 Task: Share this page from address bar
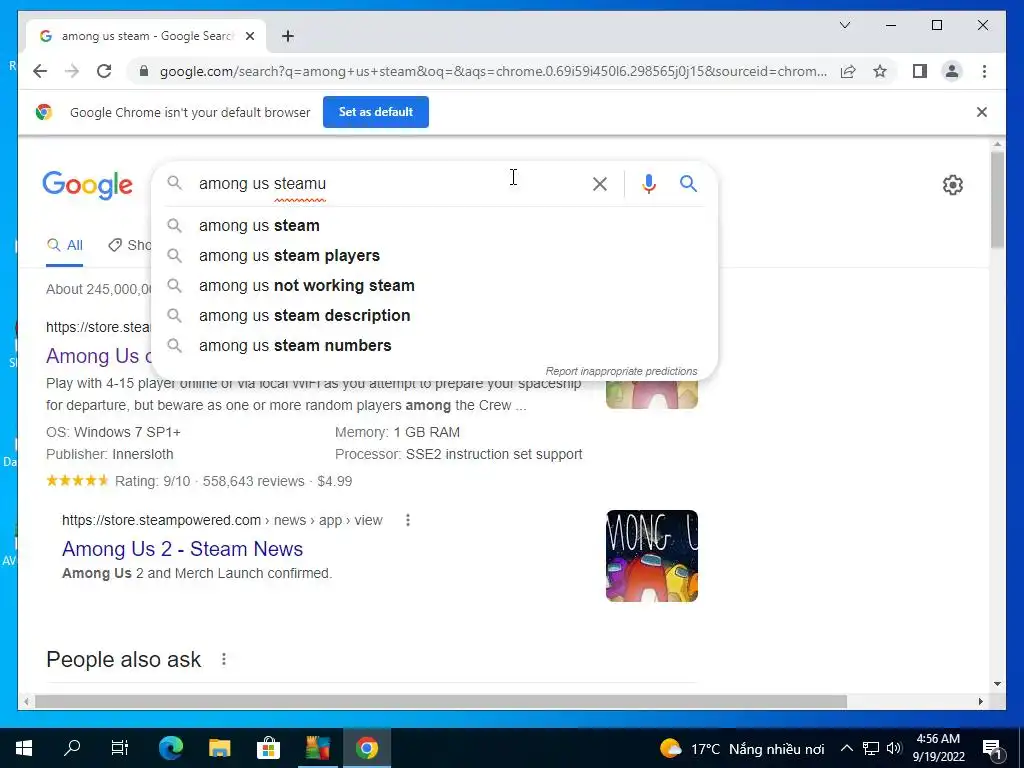point(848,71)
